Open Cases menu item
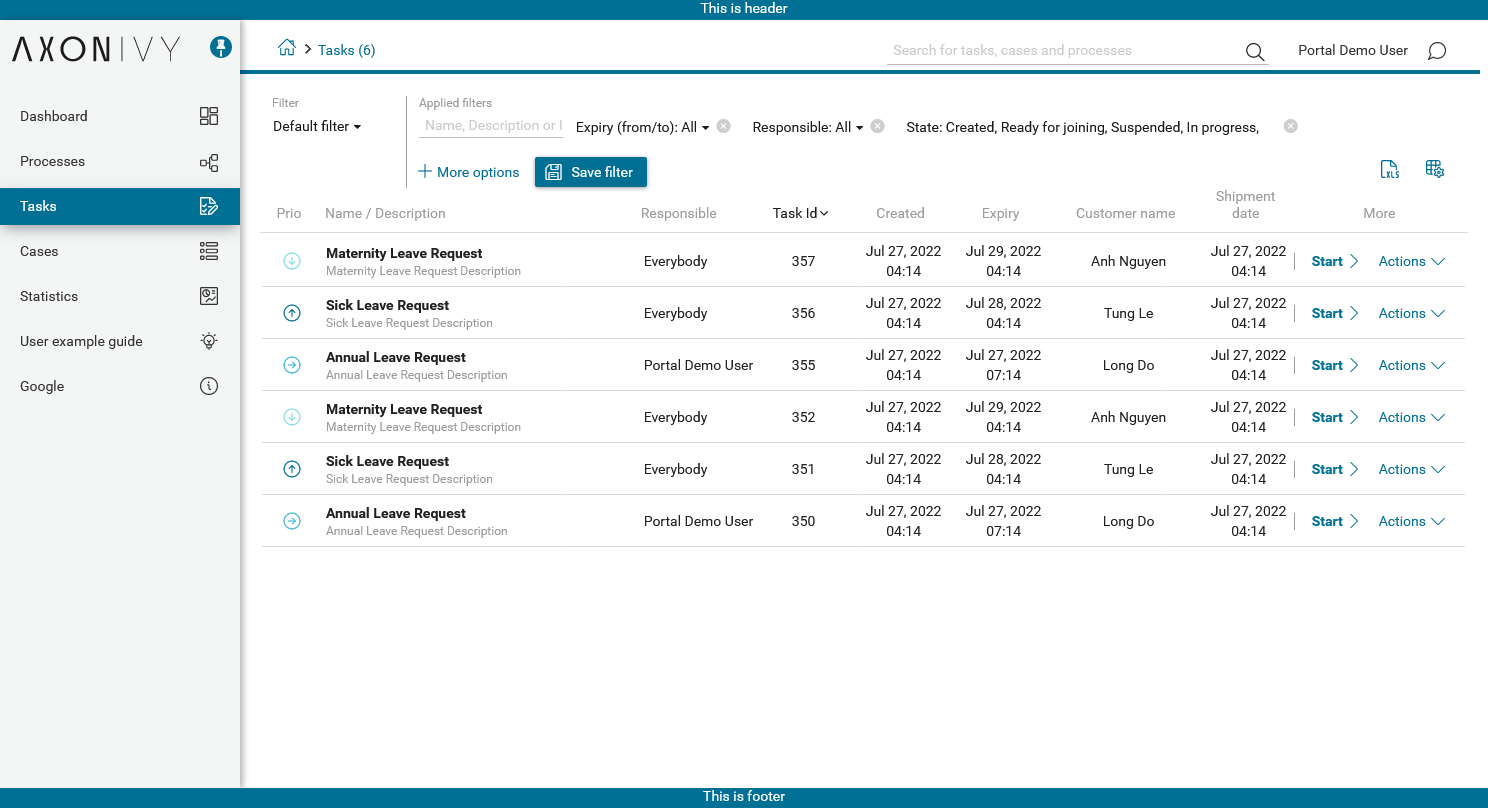 tap(120, 251)
